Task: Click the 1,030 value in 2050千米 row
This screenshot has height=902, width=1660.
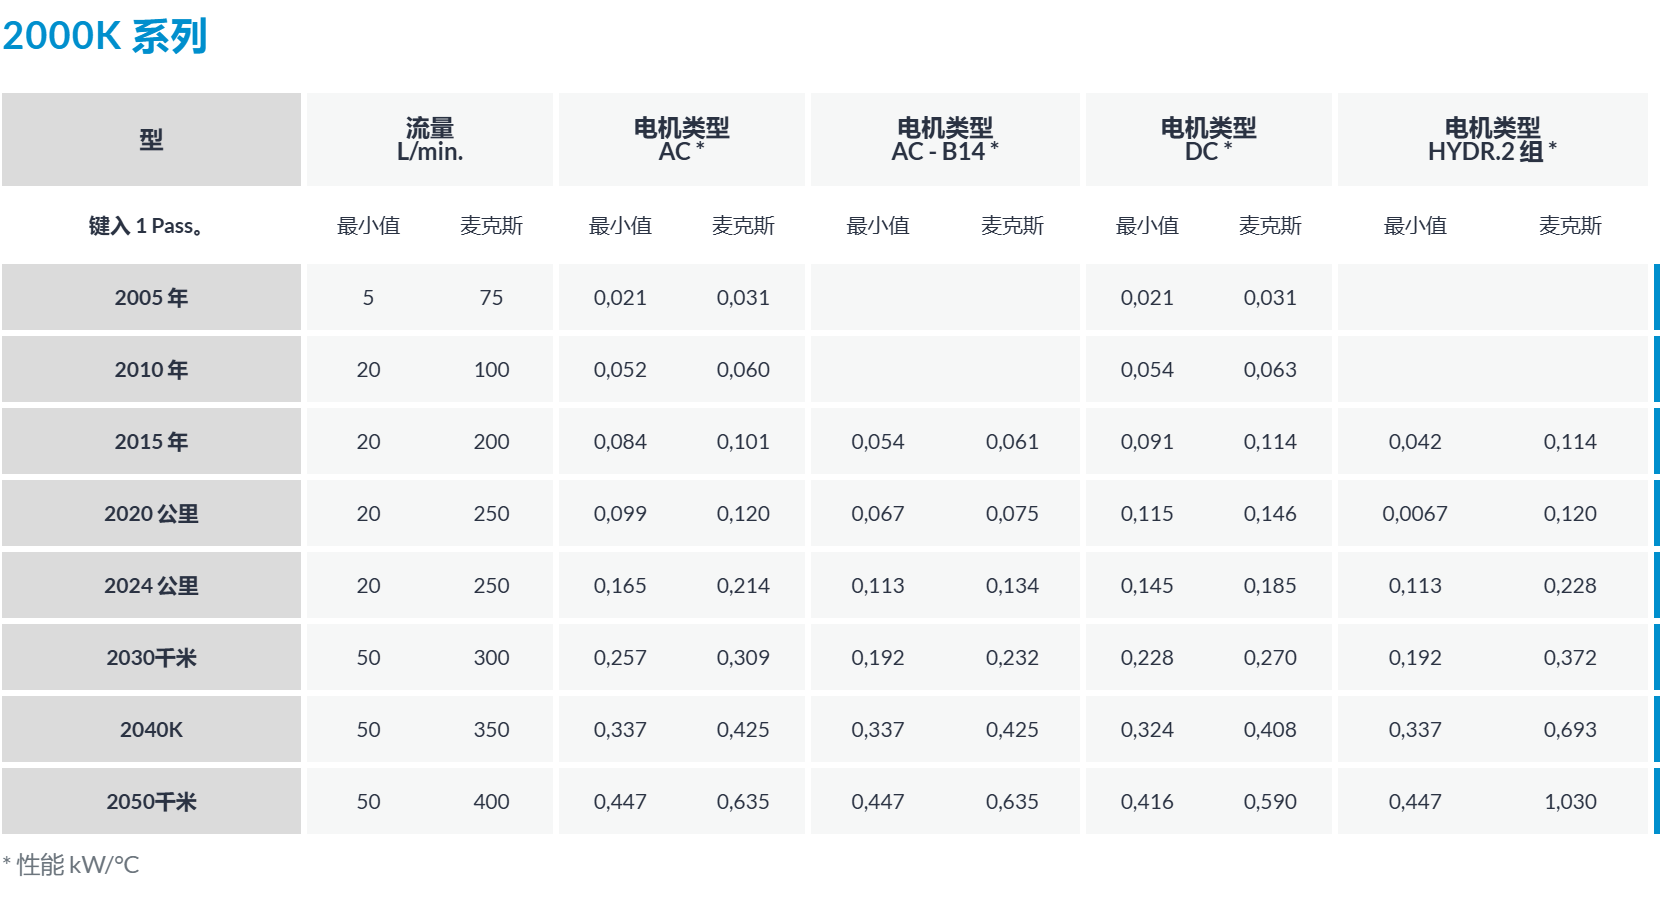Action: click(1570, 801)
